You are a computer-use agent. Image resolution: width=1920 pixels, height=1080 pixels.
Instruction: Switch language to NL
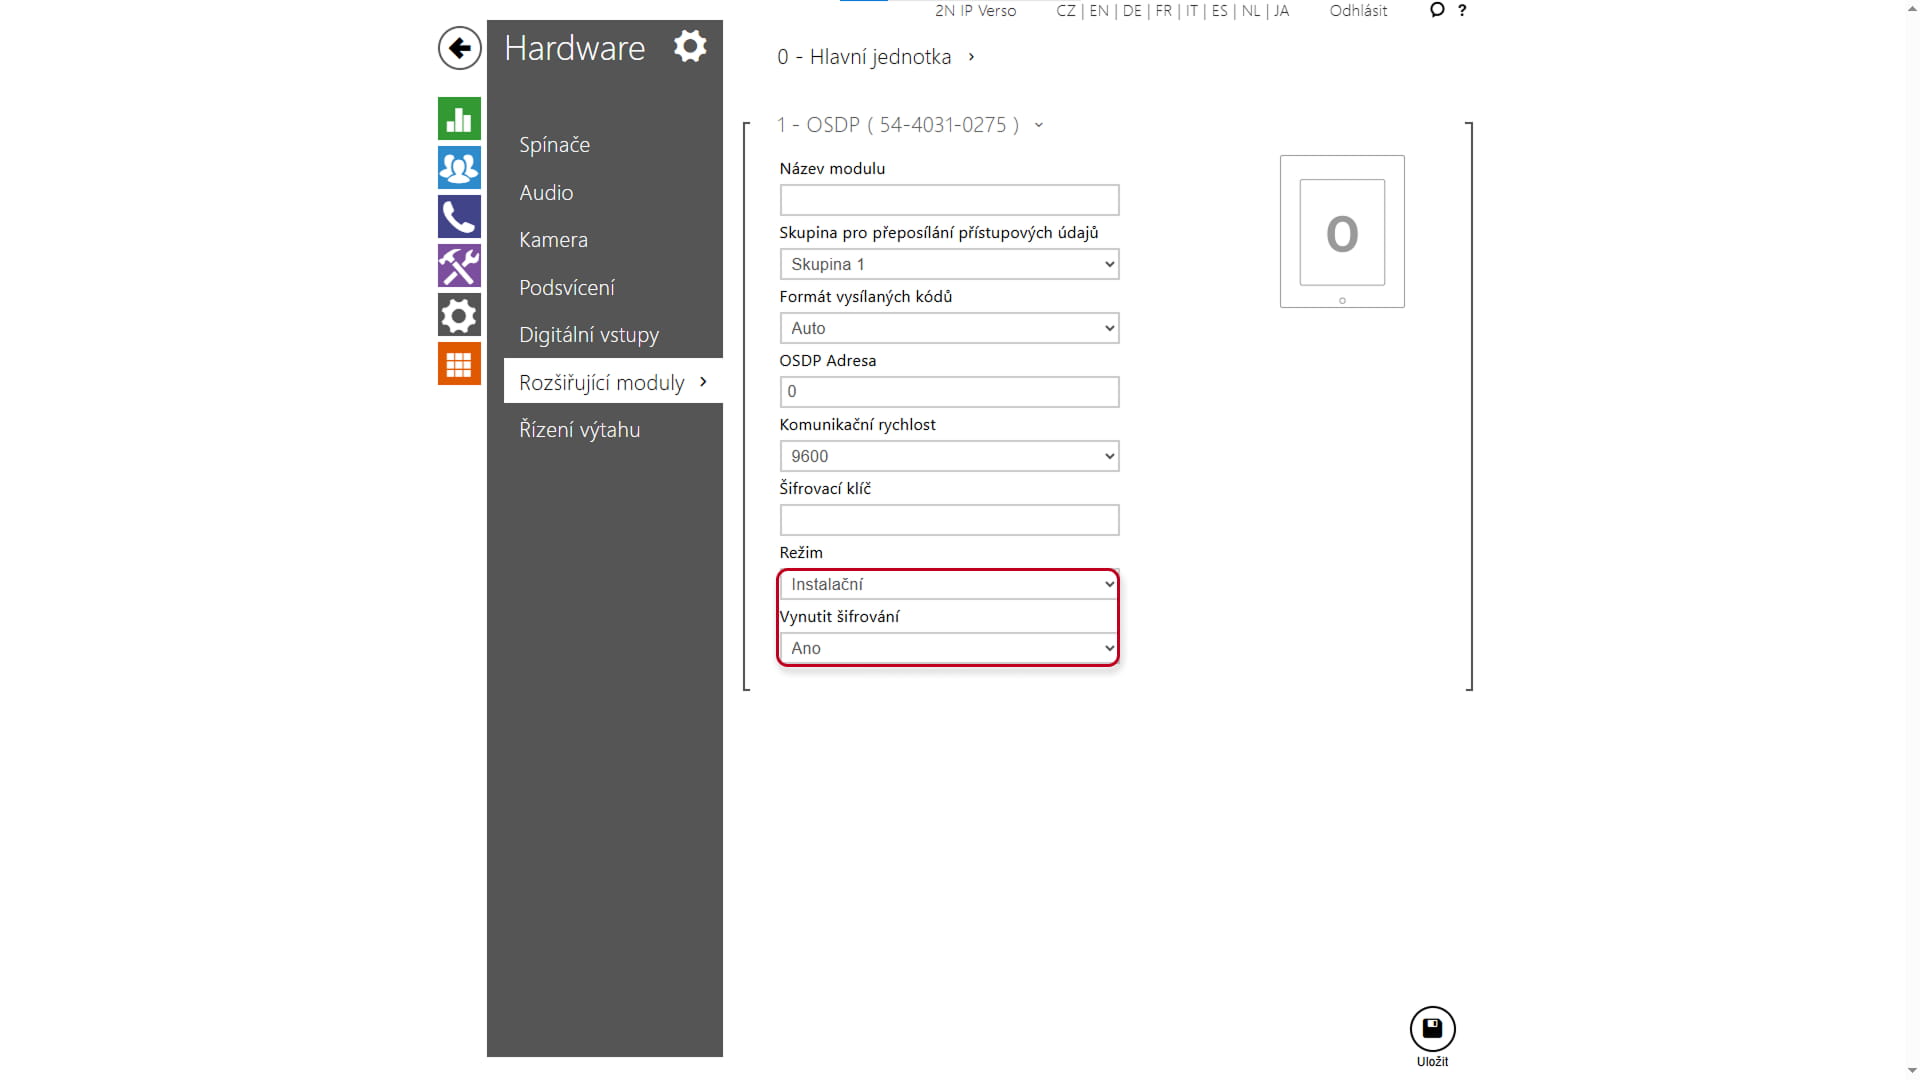pyautogui.click(x=1251, y=11)
